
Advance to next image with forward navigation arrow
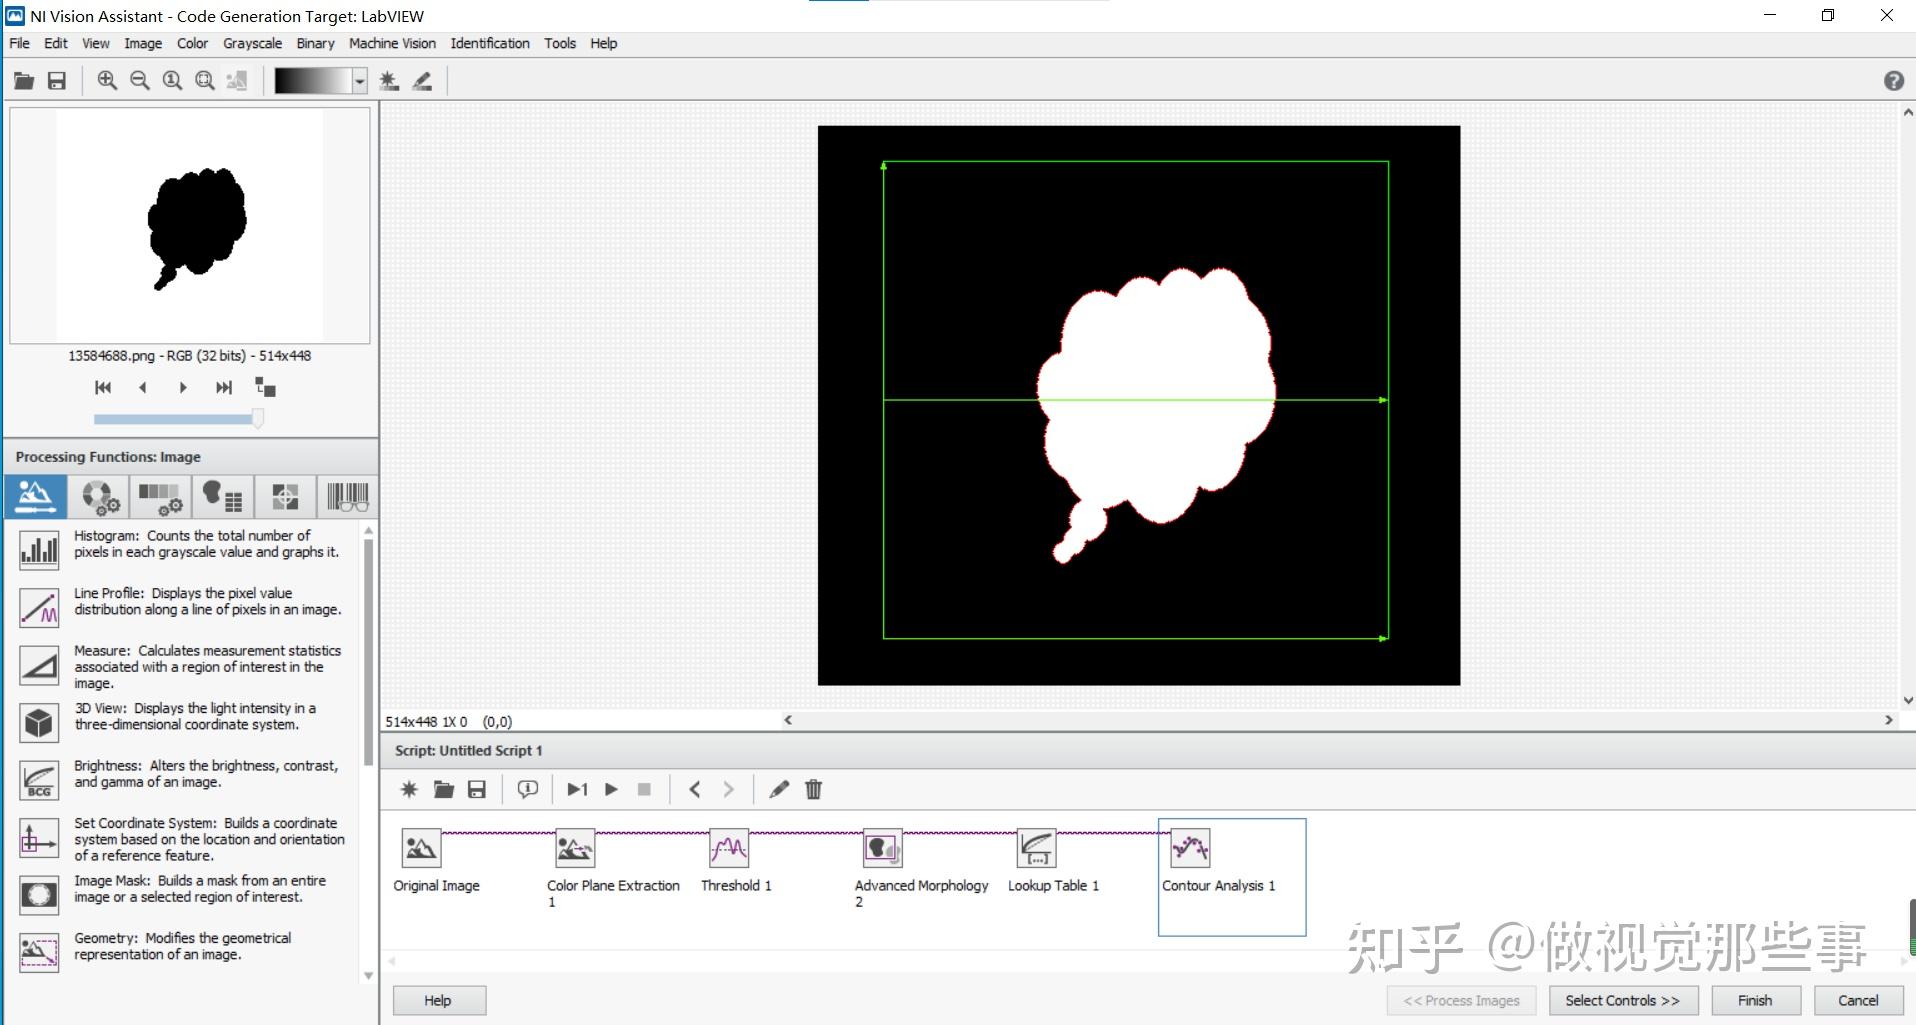click(183, 388)
